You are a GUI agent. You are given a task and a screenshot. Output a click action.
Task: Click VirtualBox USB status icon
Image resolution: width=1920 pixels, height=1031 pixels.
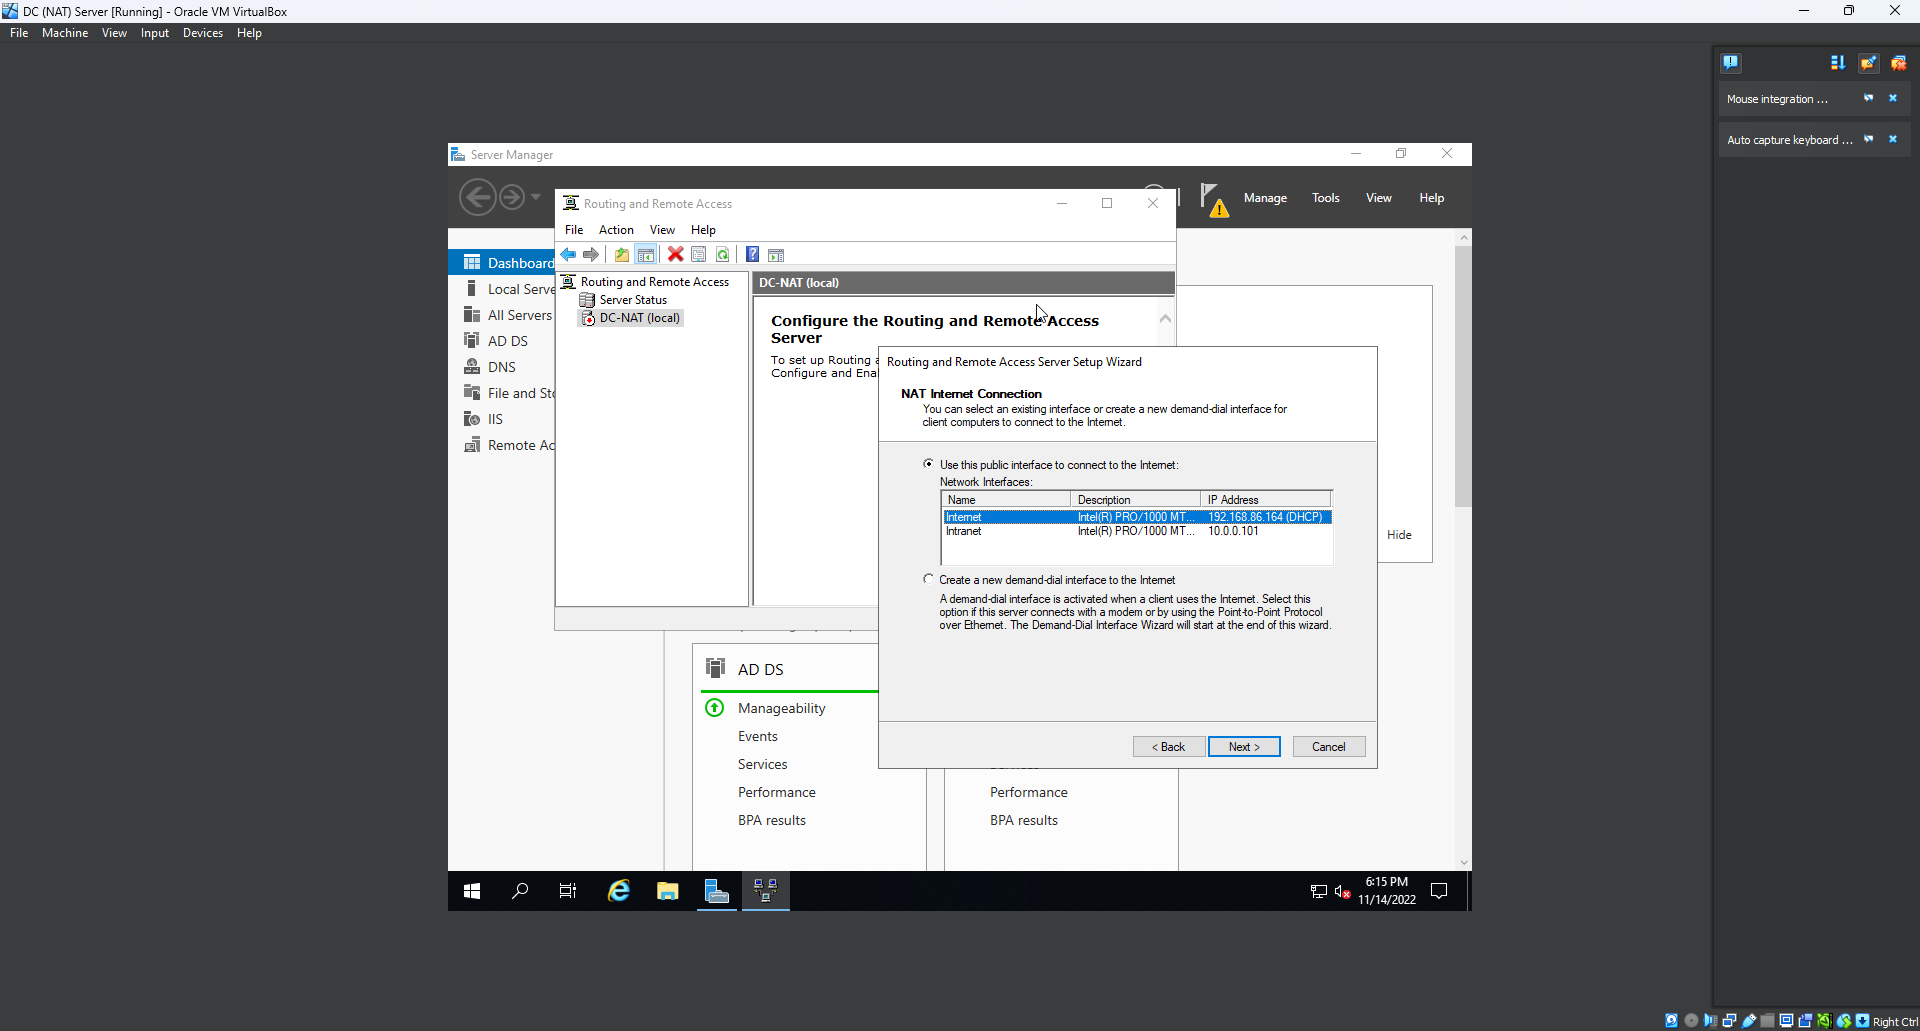coord(1749,1021)
